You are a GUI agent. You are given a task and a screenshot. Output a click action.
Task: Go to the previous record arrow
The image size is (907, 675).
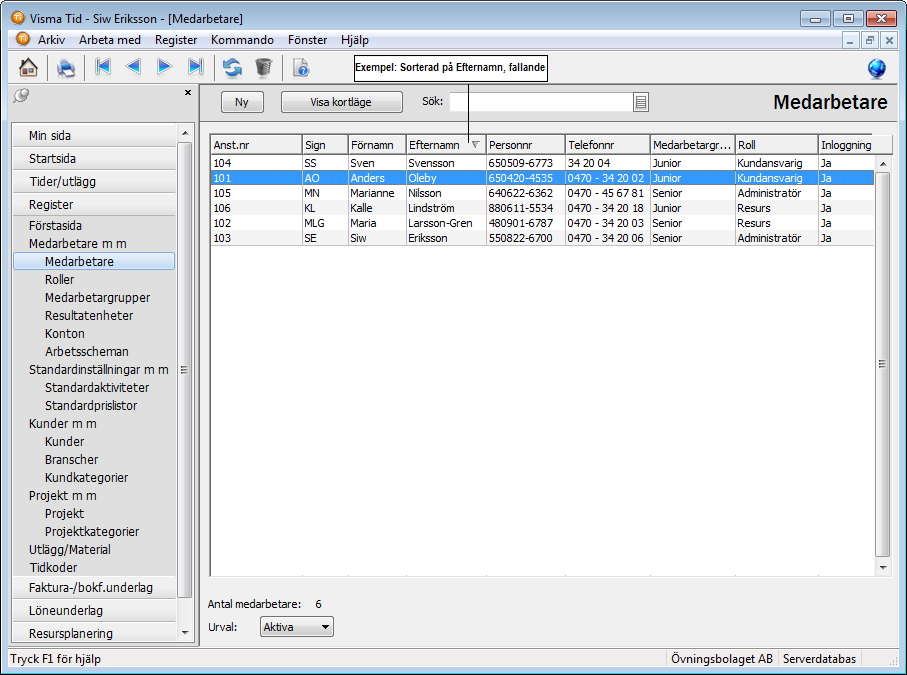[133, 67]
